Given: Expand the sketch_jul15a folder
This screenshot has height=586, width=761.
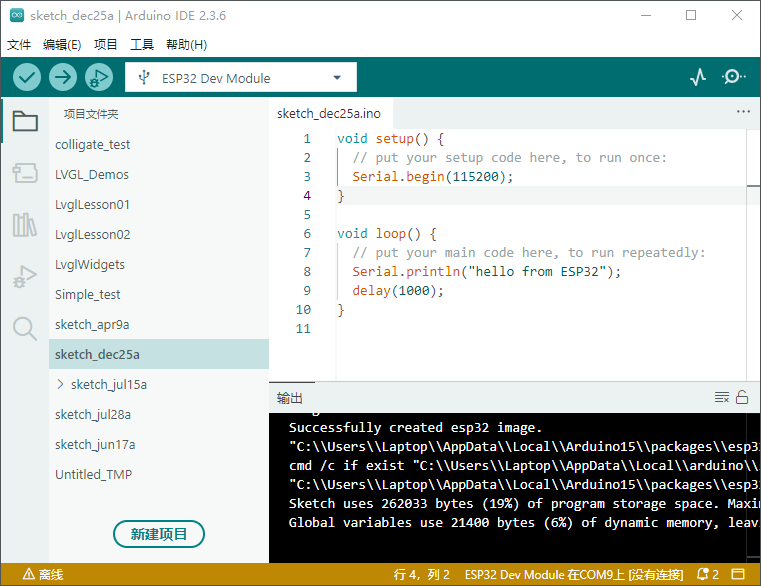Looking at the screenshot, I should click(x=61, y=384).
